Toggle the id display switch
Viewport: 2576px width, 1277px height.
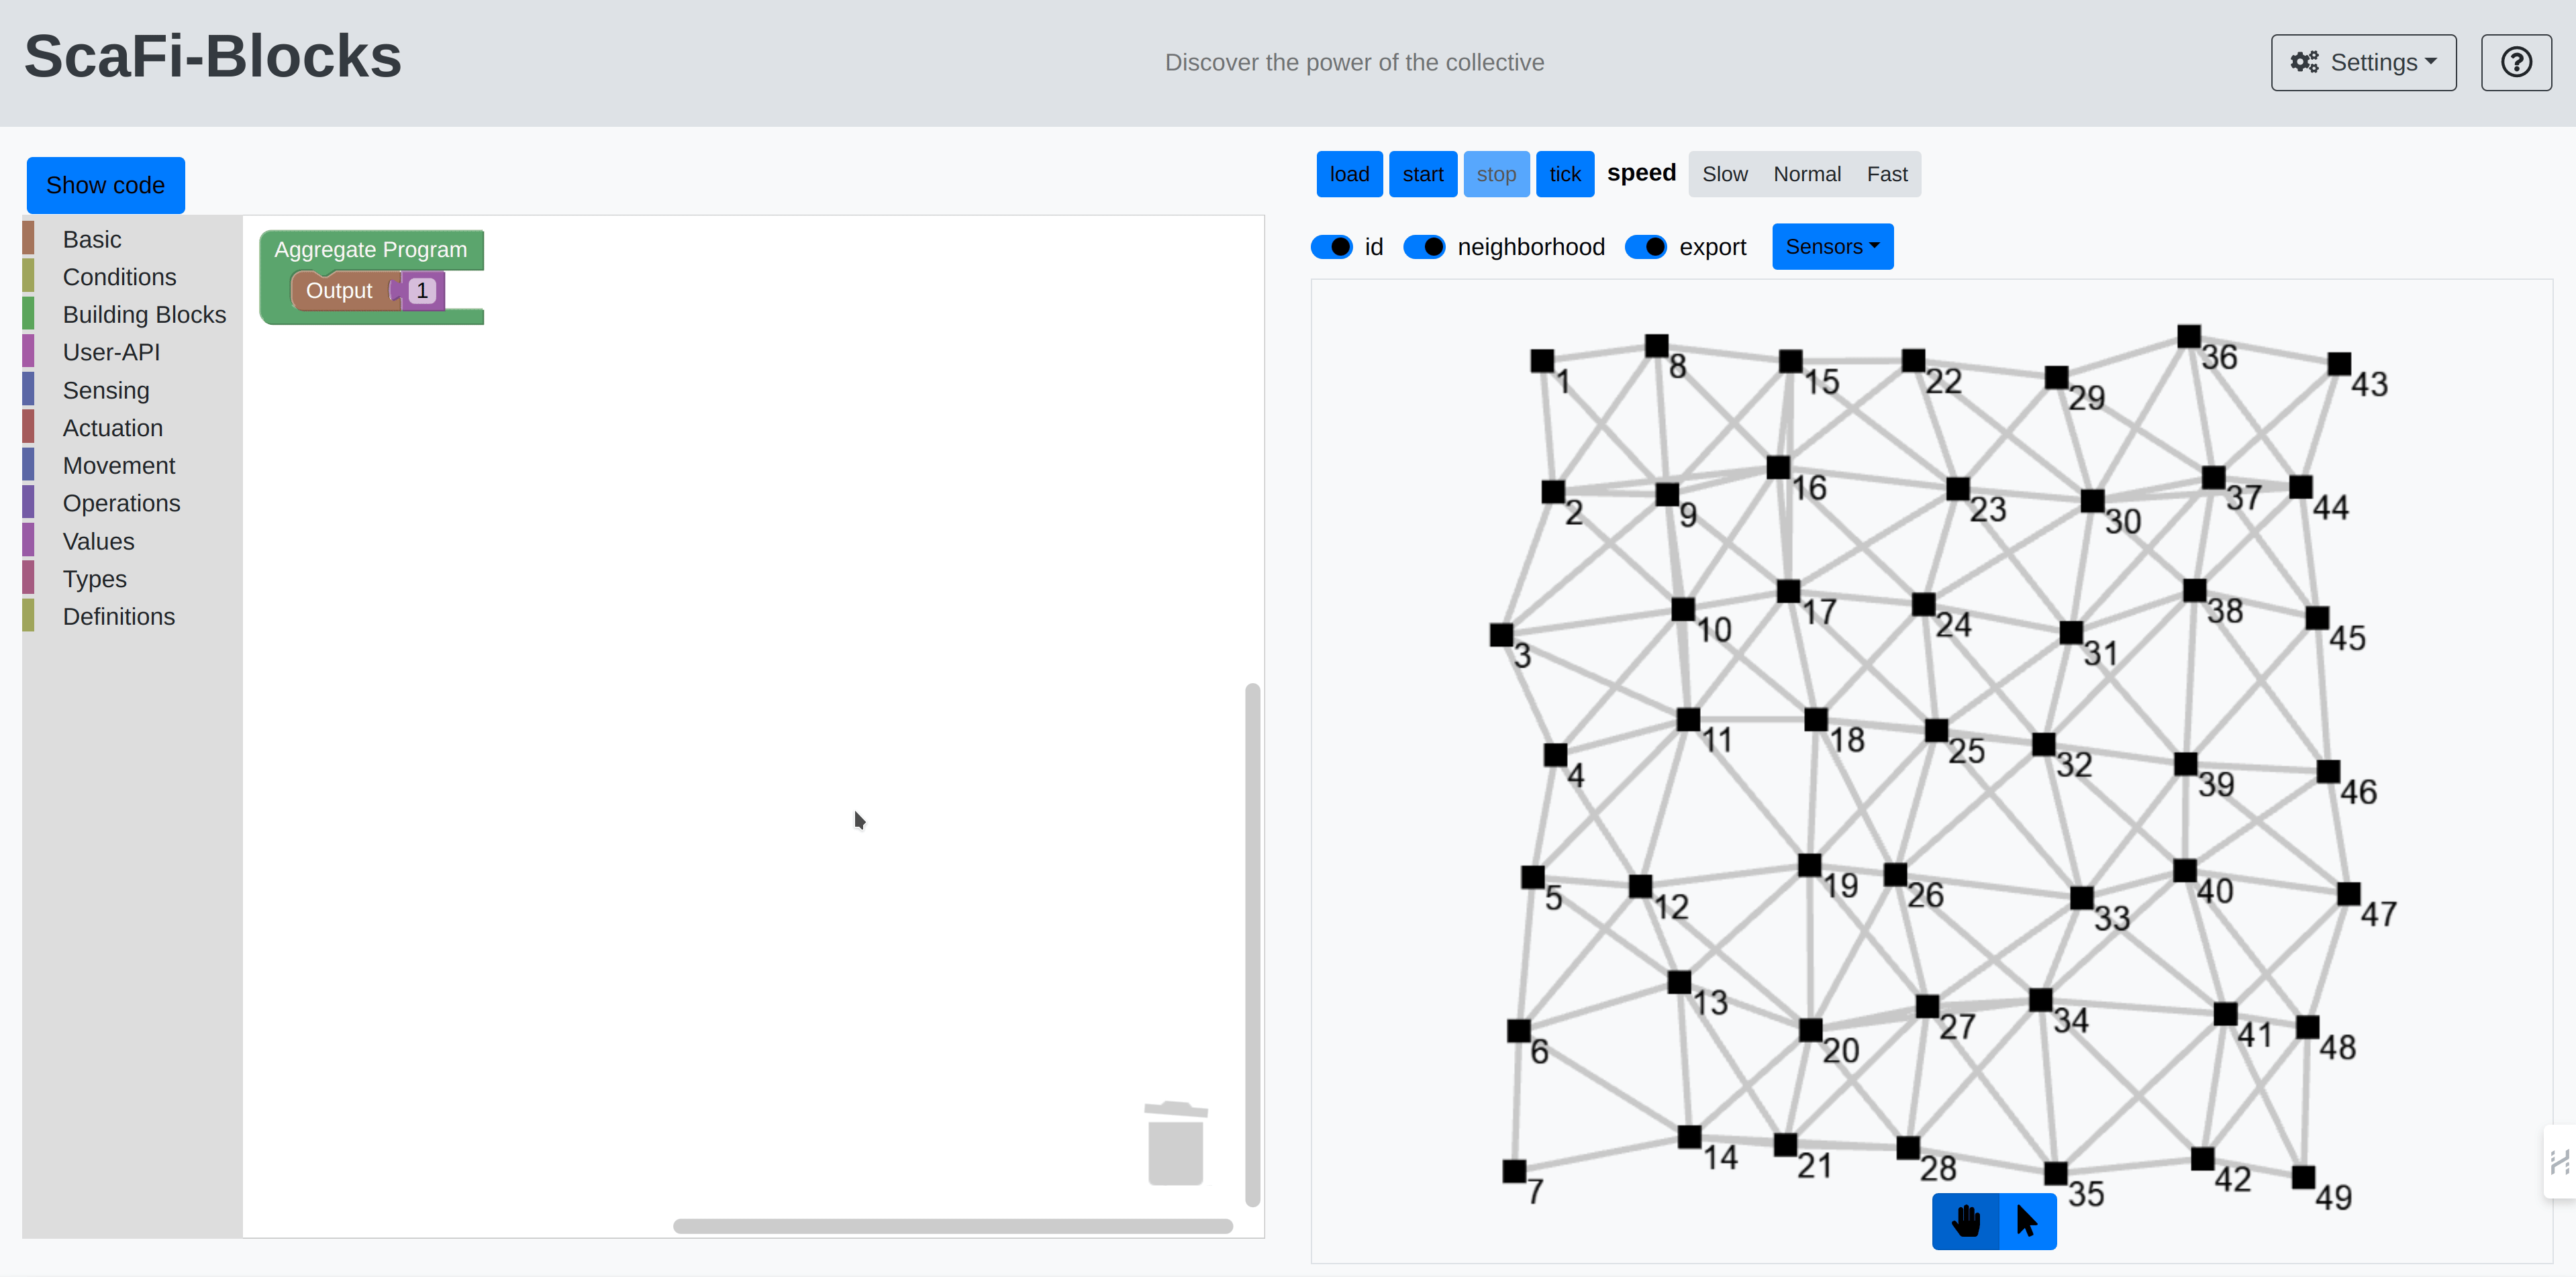coord(1334,246)
